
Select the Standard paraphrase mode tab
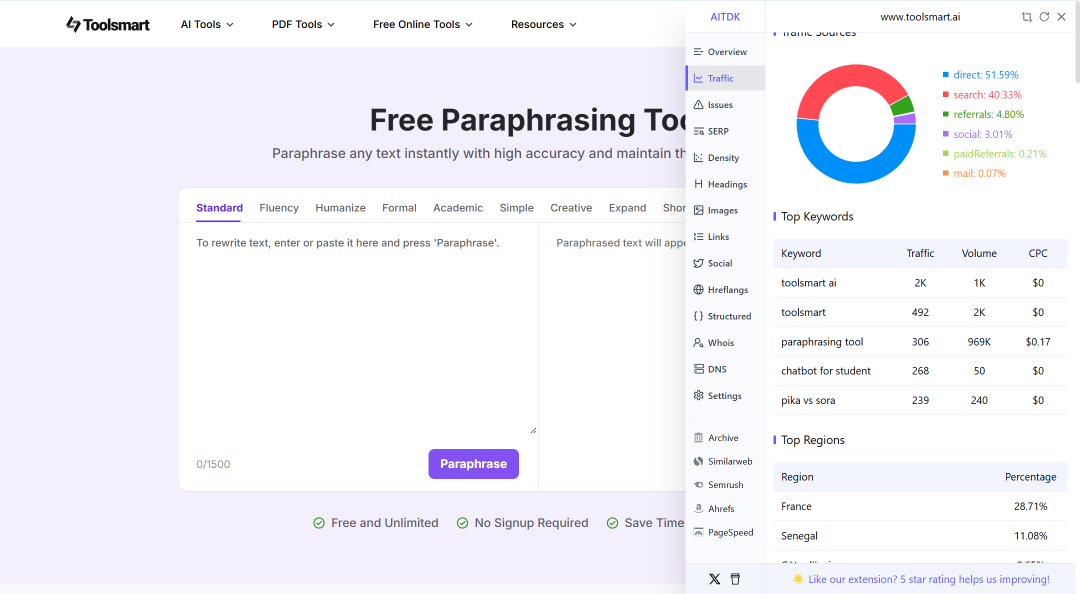click(x=219, y=207)
